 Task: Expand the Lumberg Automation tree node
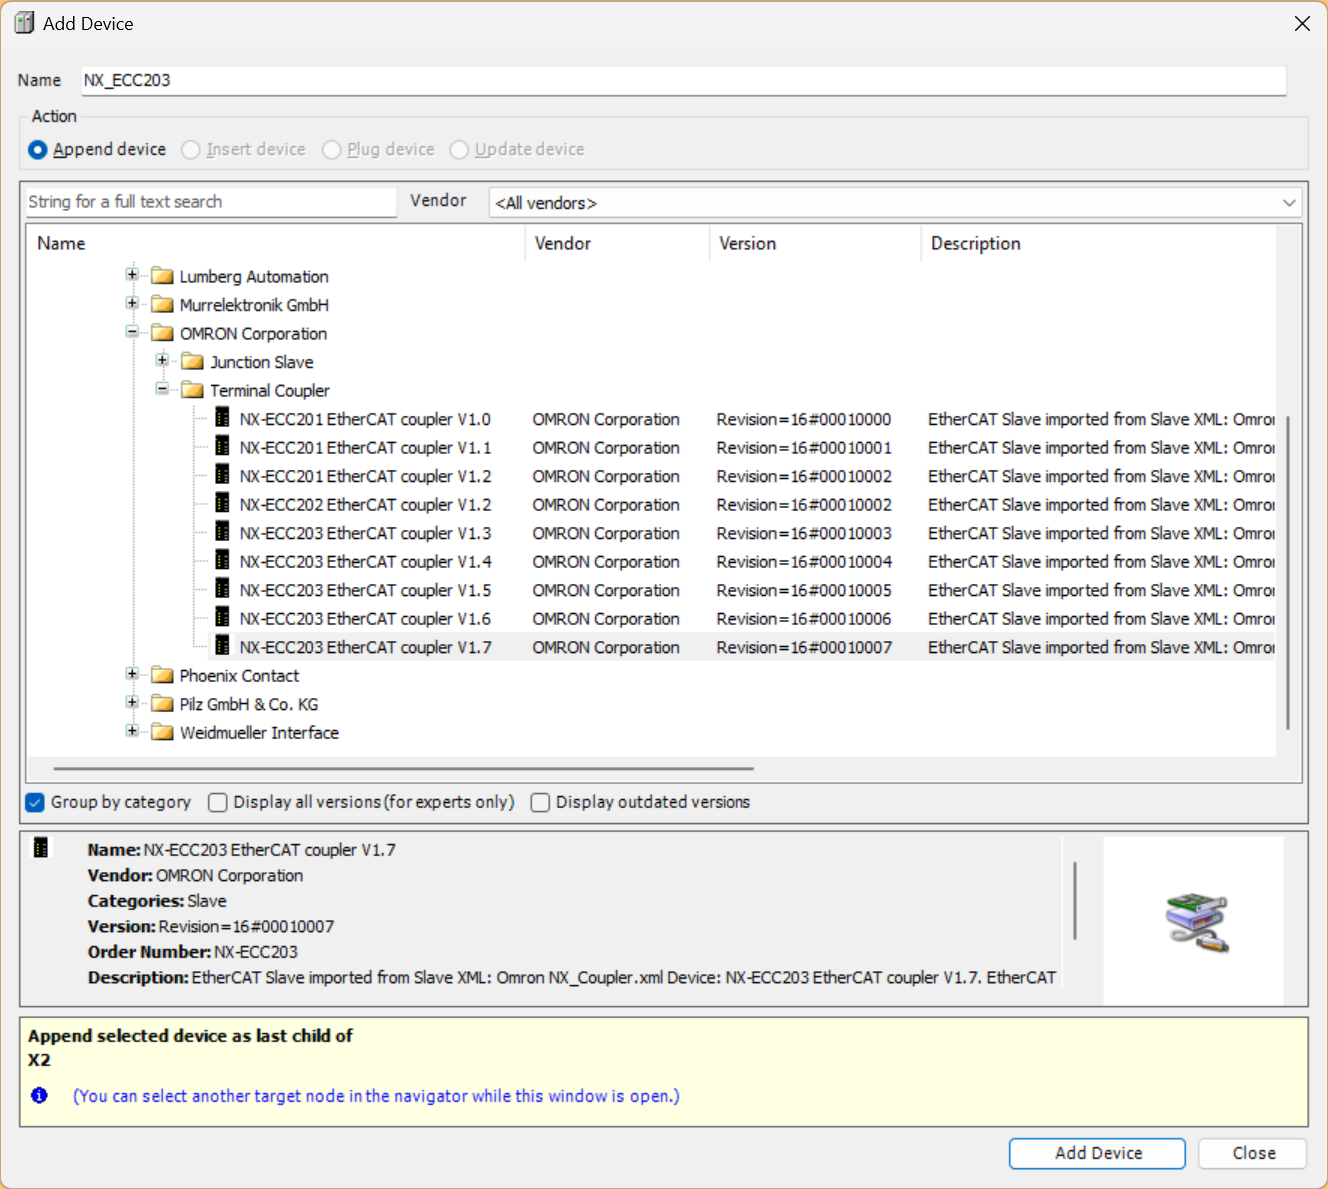tap(132, 274)
